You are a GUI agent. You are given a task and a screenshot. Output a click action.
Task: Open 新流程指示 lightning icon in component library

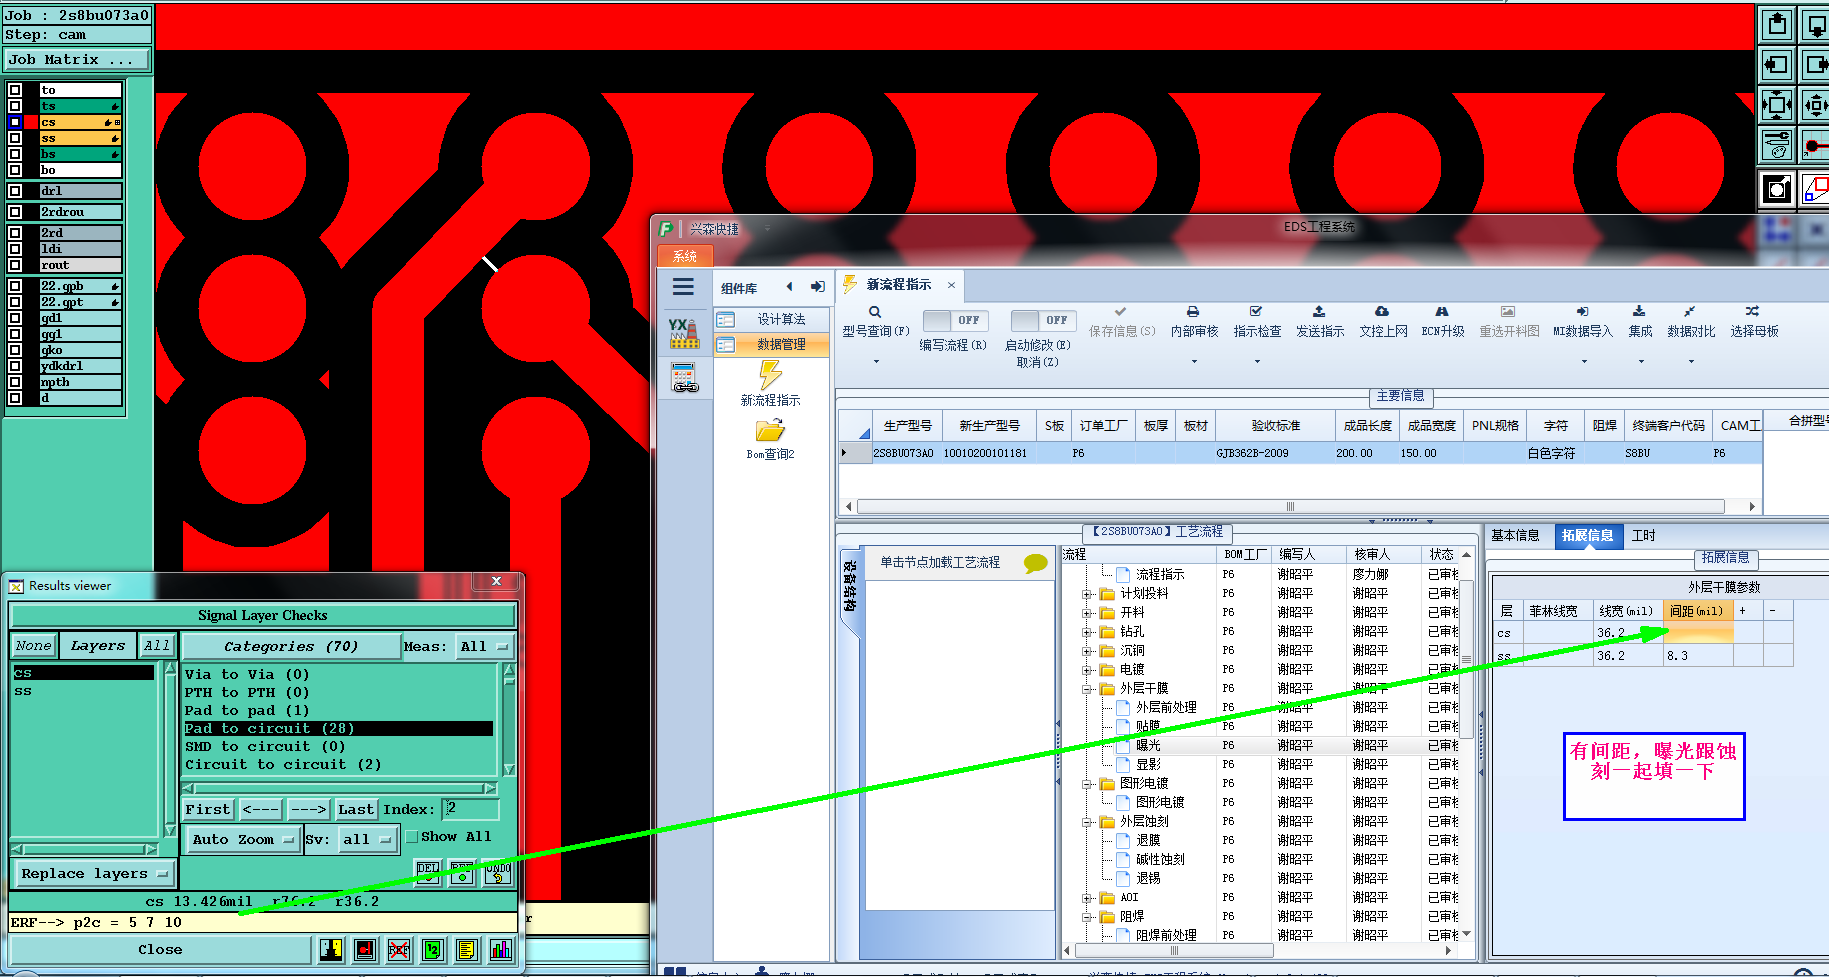click(770, 375)
